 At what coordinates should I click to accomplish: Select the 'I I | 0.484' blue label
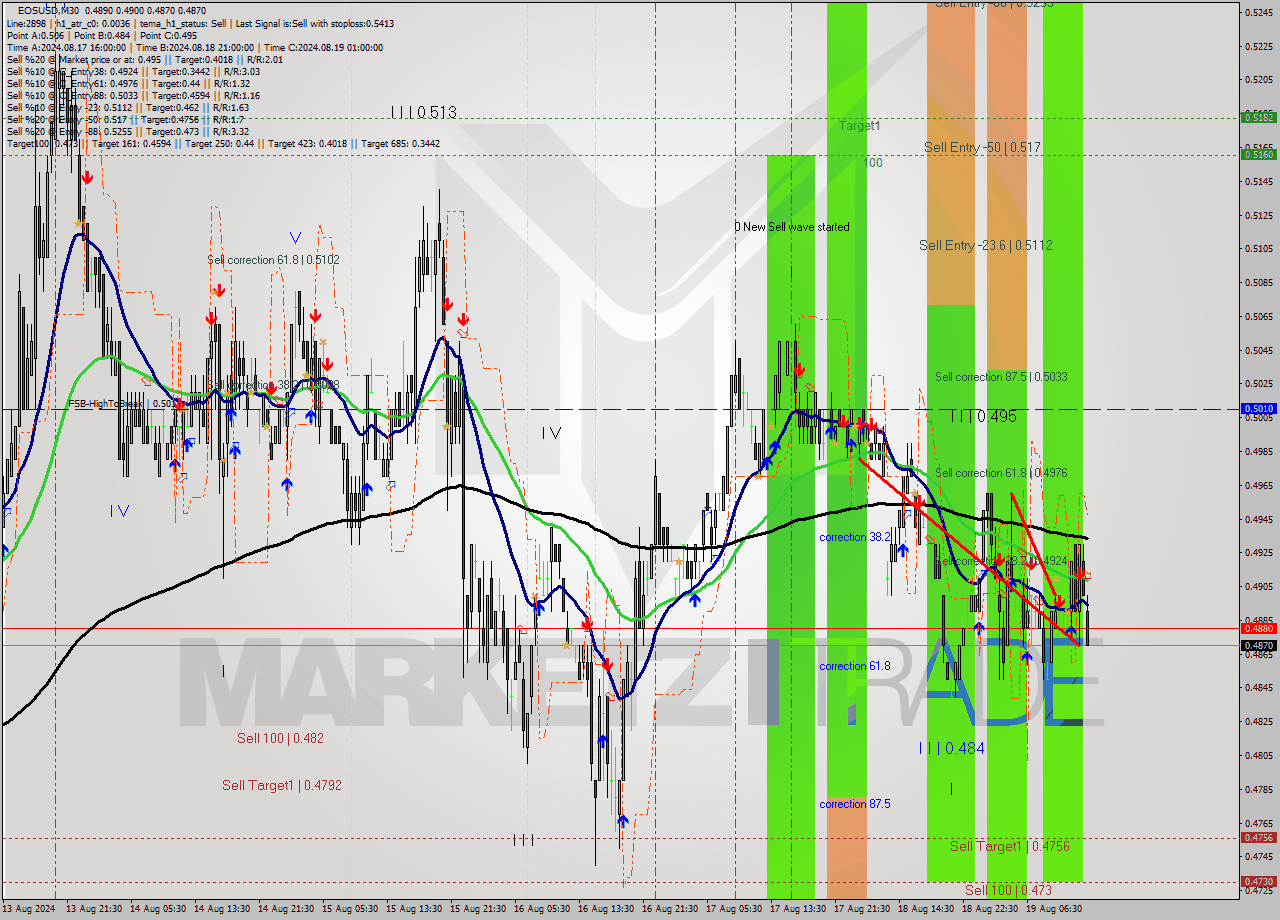[951, 748]
